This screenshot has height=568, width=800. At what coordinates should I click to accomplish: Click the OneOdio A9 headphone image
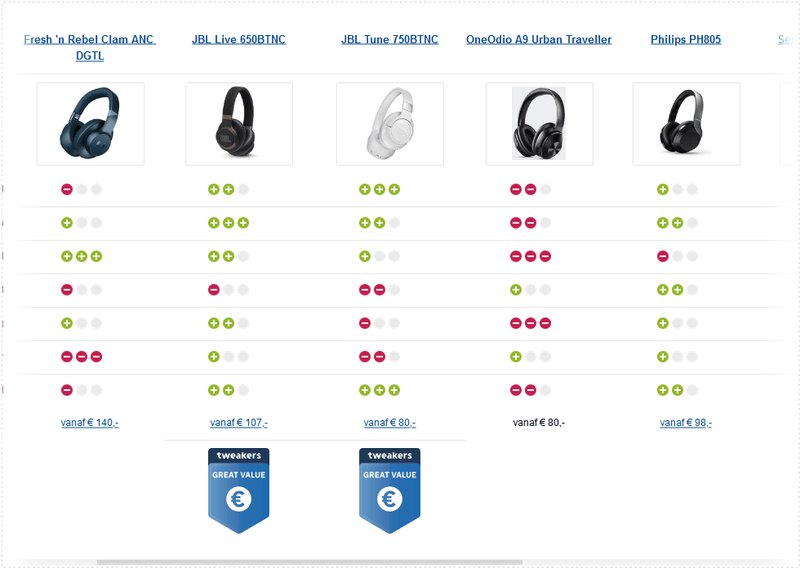point(539,124)
